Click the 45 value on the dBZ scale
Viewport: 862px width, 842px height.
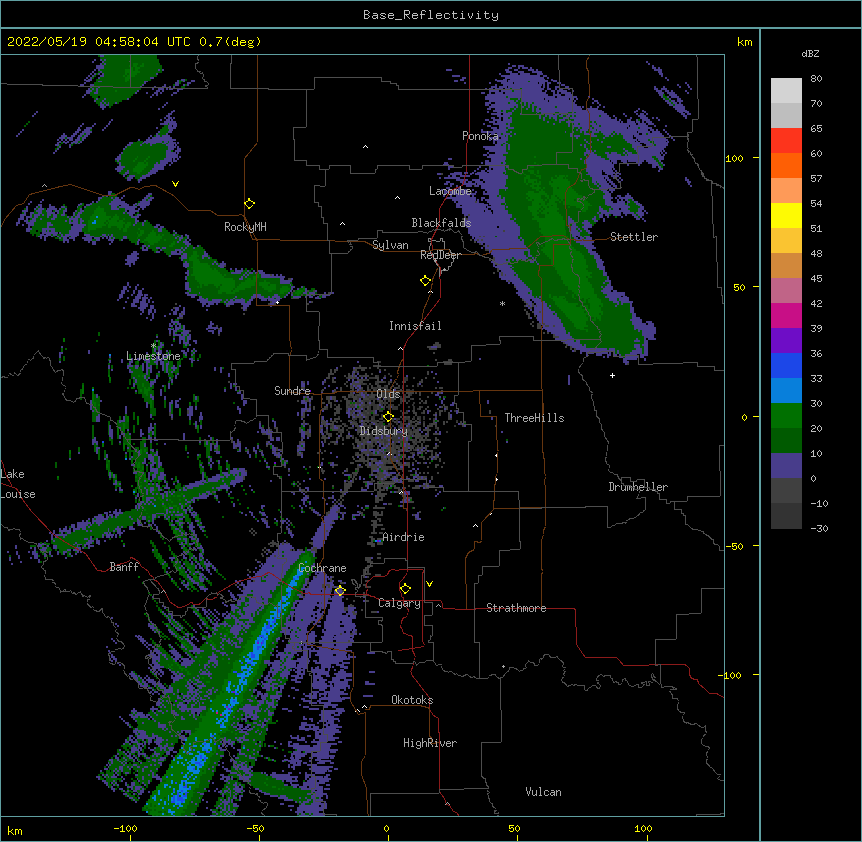pos(816,279)
